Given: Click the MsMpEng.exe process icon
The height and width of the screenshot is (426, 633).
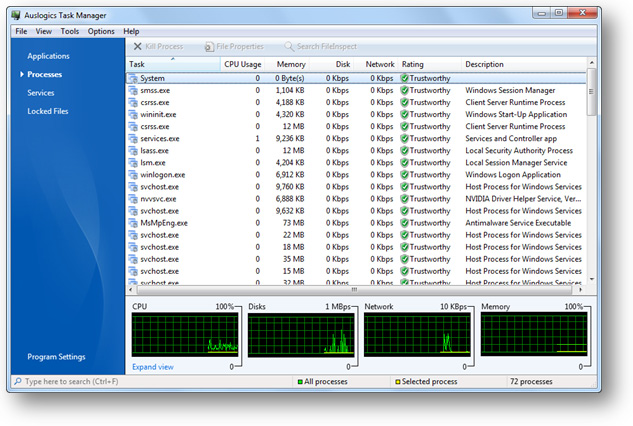Looking at the screenshot, I should click(x=133, y=223).
